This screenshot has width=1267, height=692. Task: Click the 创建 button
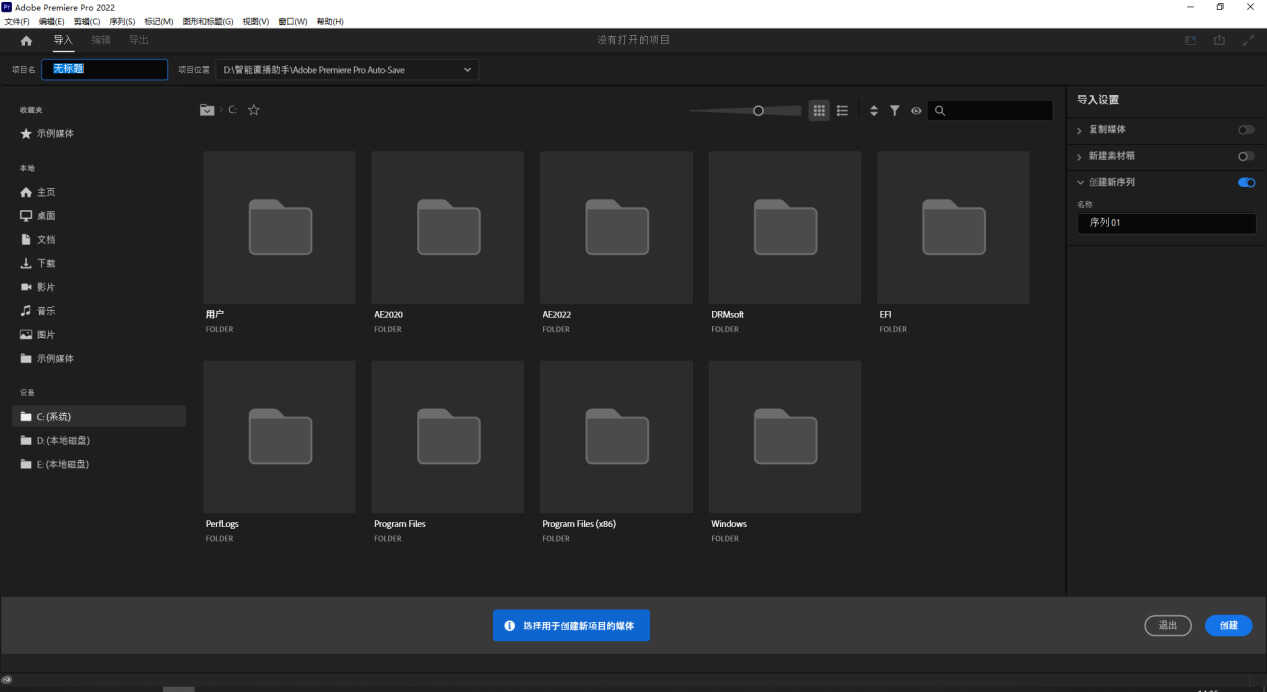pos(1228,625)
